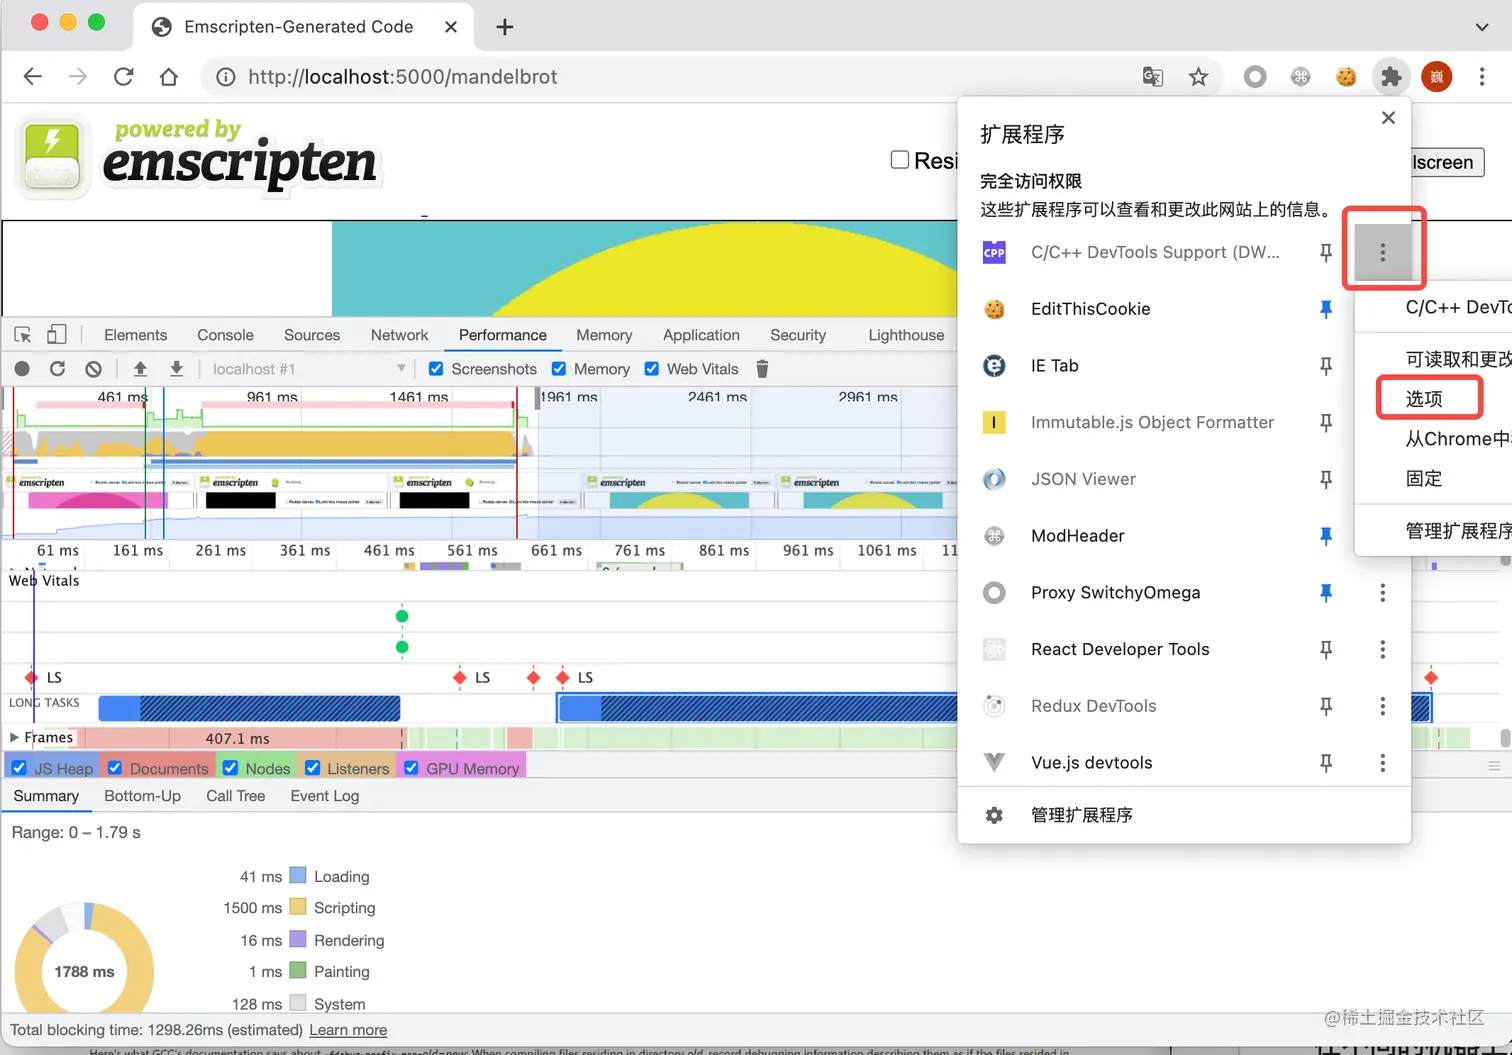The height and width of the screenshot is (1055, 1512).
Task: Open the localhost #1 recording dropdown
Action: pos(308,369)
